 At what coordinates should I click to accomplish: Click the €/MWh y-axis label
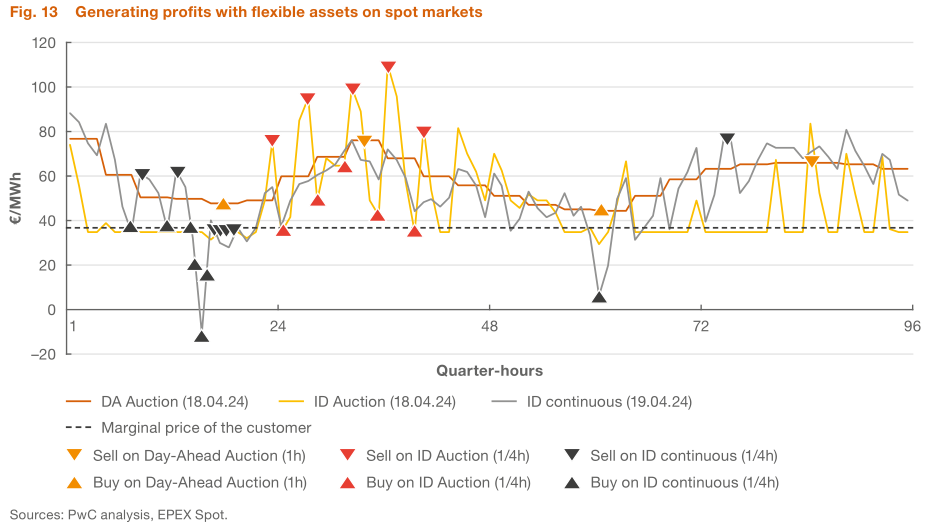[17, 198]
